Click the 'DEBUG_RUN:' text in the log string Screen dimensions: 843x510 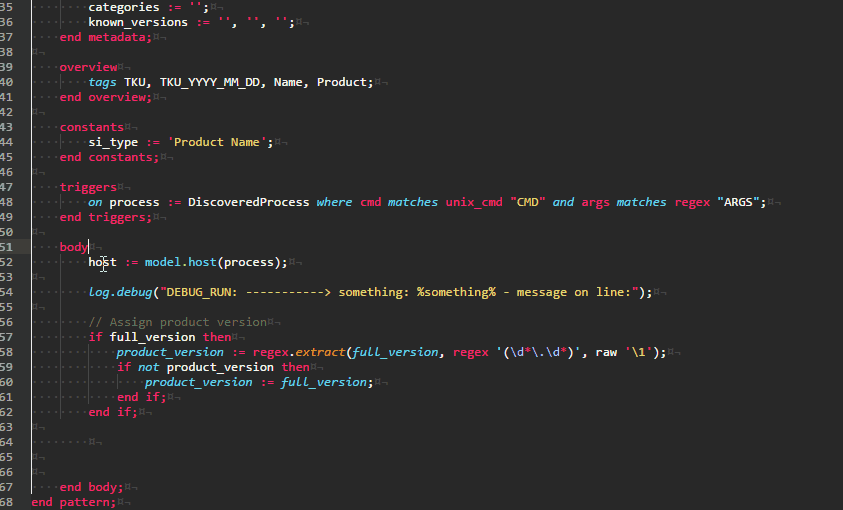(x=202, y=292)
